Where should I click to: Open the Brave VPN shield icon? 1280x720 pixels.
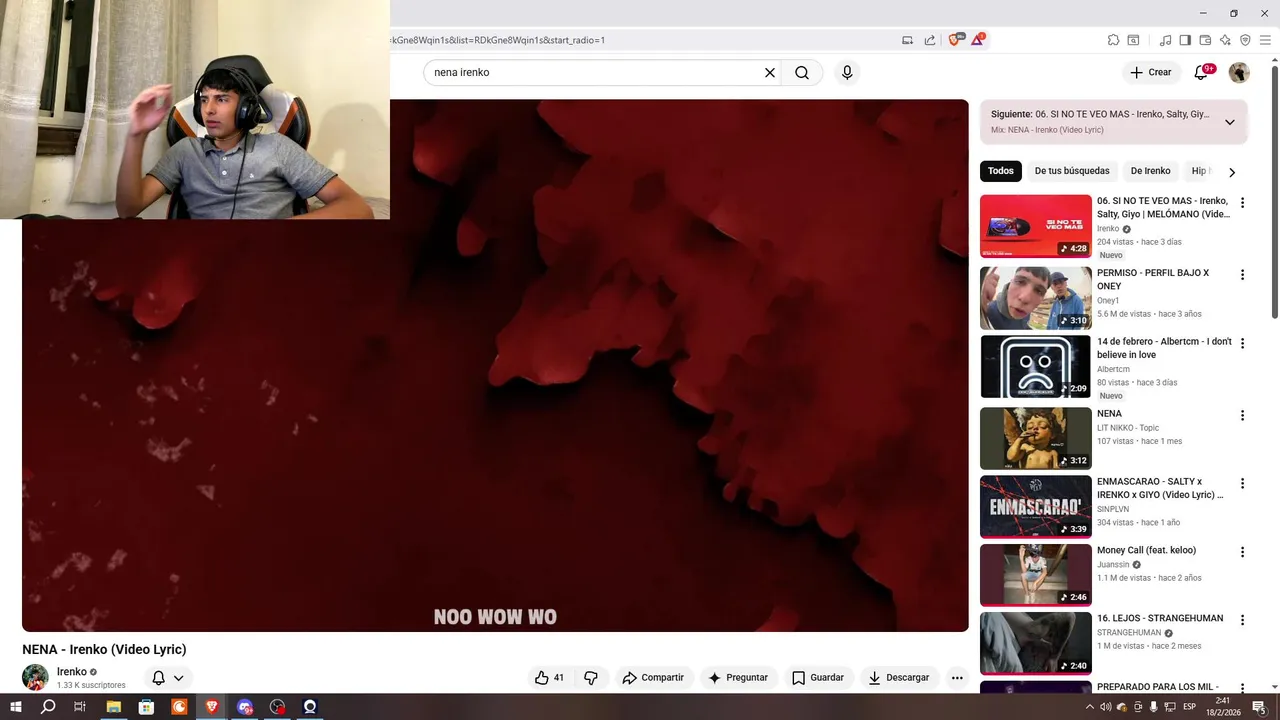pos(1245,40)
